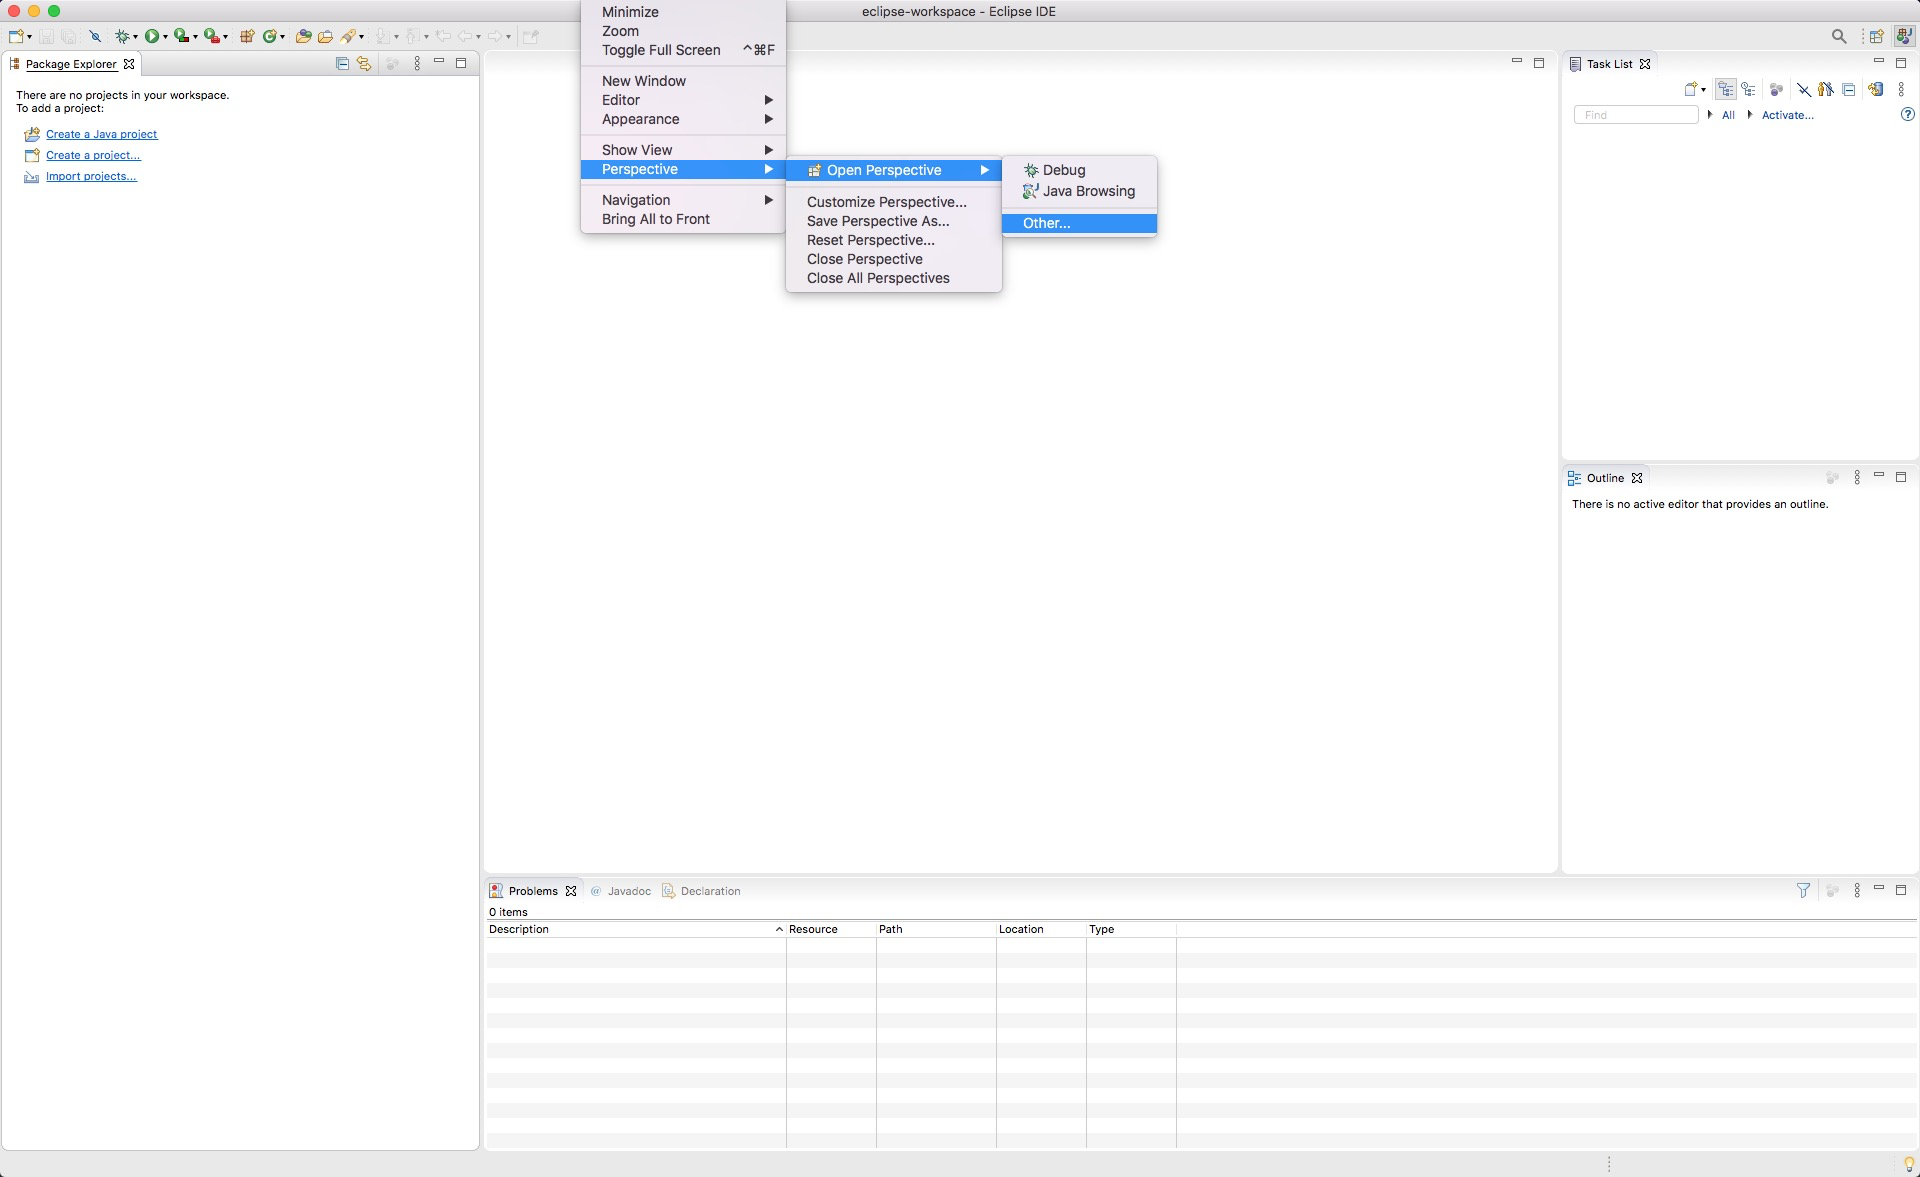Choose Debug perspective from submenu

click(x=1079, y=170)
